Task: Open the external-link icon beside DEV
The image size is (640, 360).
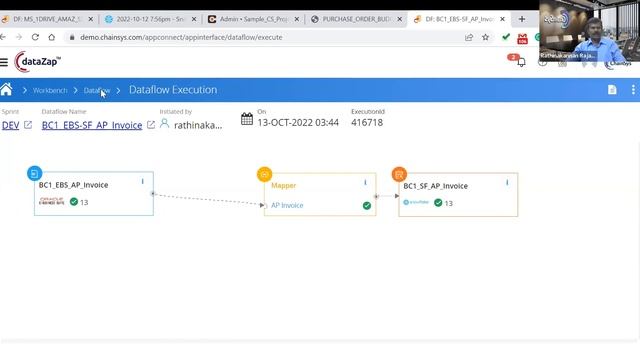Action: [x=28, y=125]
